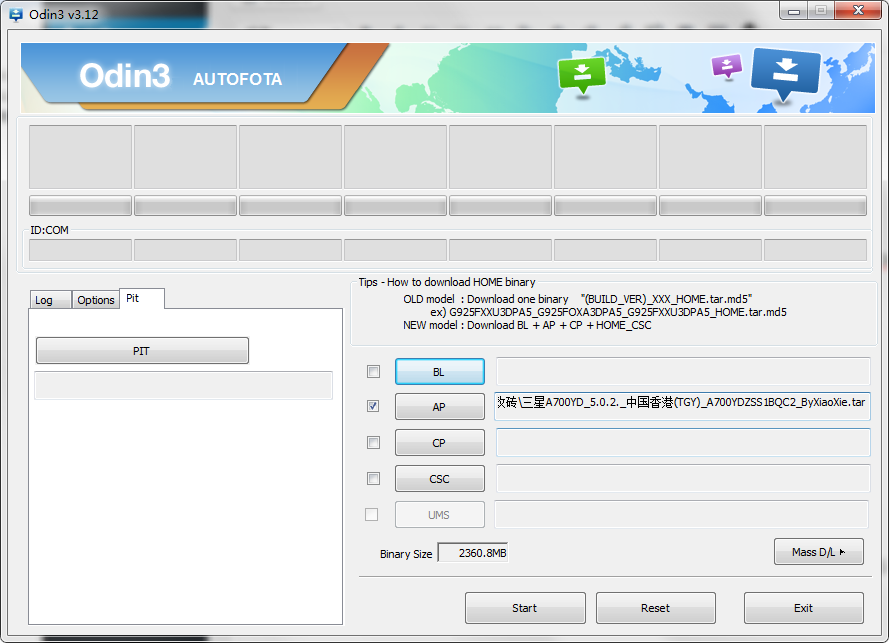Viewport: 889px width, 643px height.
Task: Click the disabled UMS button
Action: [x=439, y=515]
